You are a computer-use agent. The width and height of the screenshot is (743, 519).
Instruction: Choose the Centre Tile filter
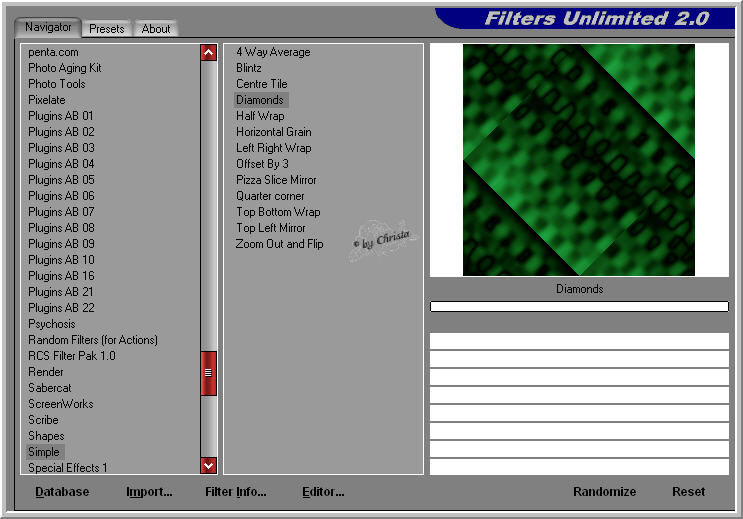[x=262, y=84]
